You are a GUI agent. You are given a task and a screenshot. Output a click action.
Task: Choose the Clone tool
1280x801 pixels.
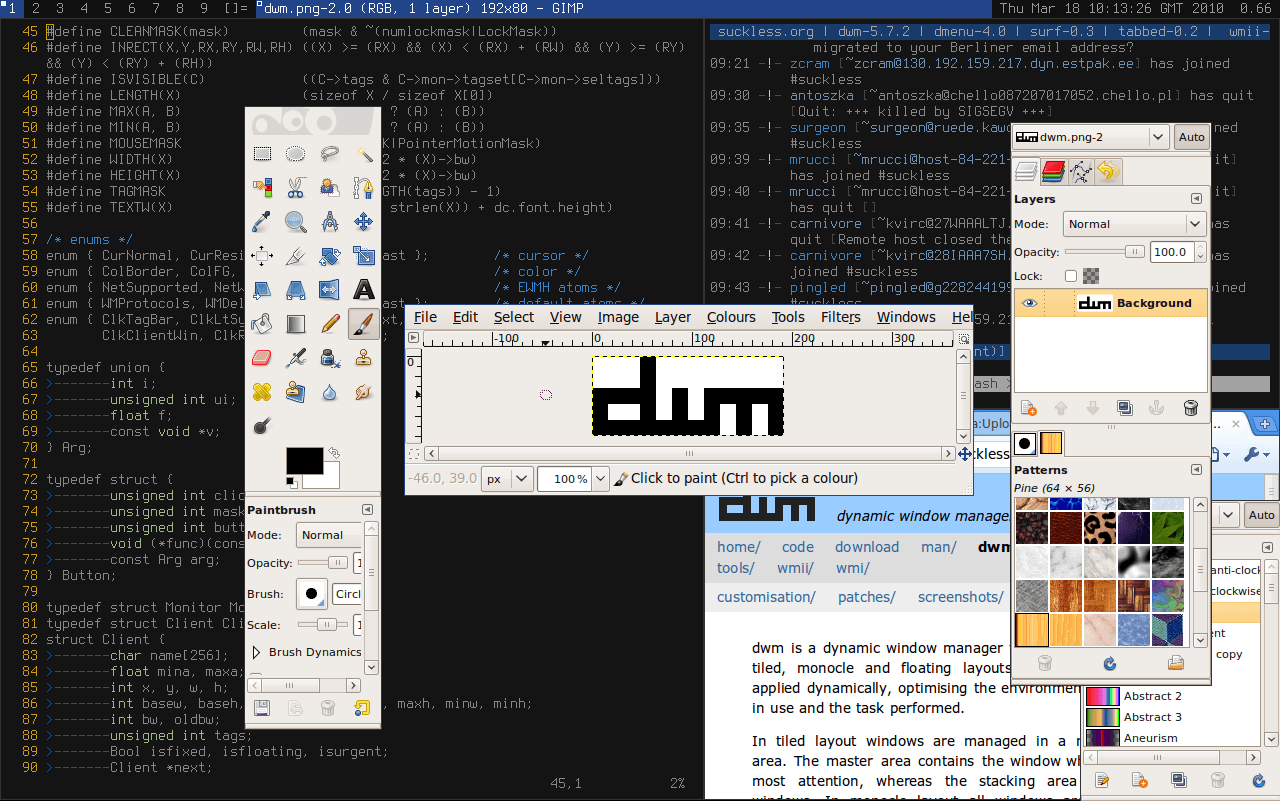coord(363,359)
